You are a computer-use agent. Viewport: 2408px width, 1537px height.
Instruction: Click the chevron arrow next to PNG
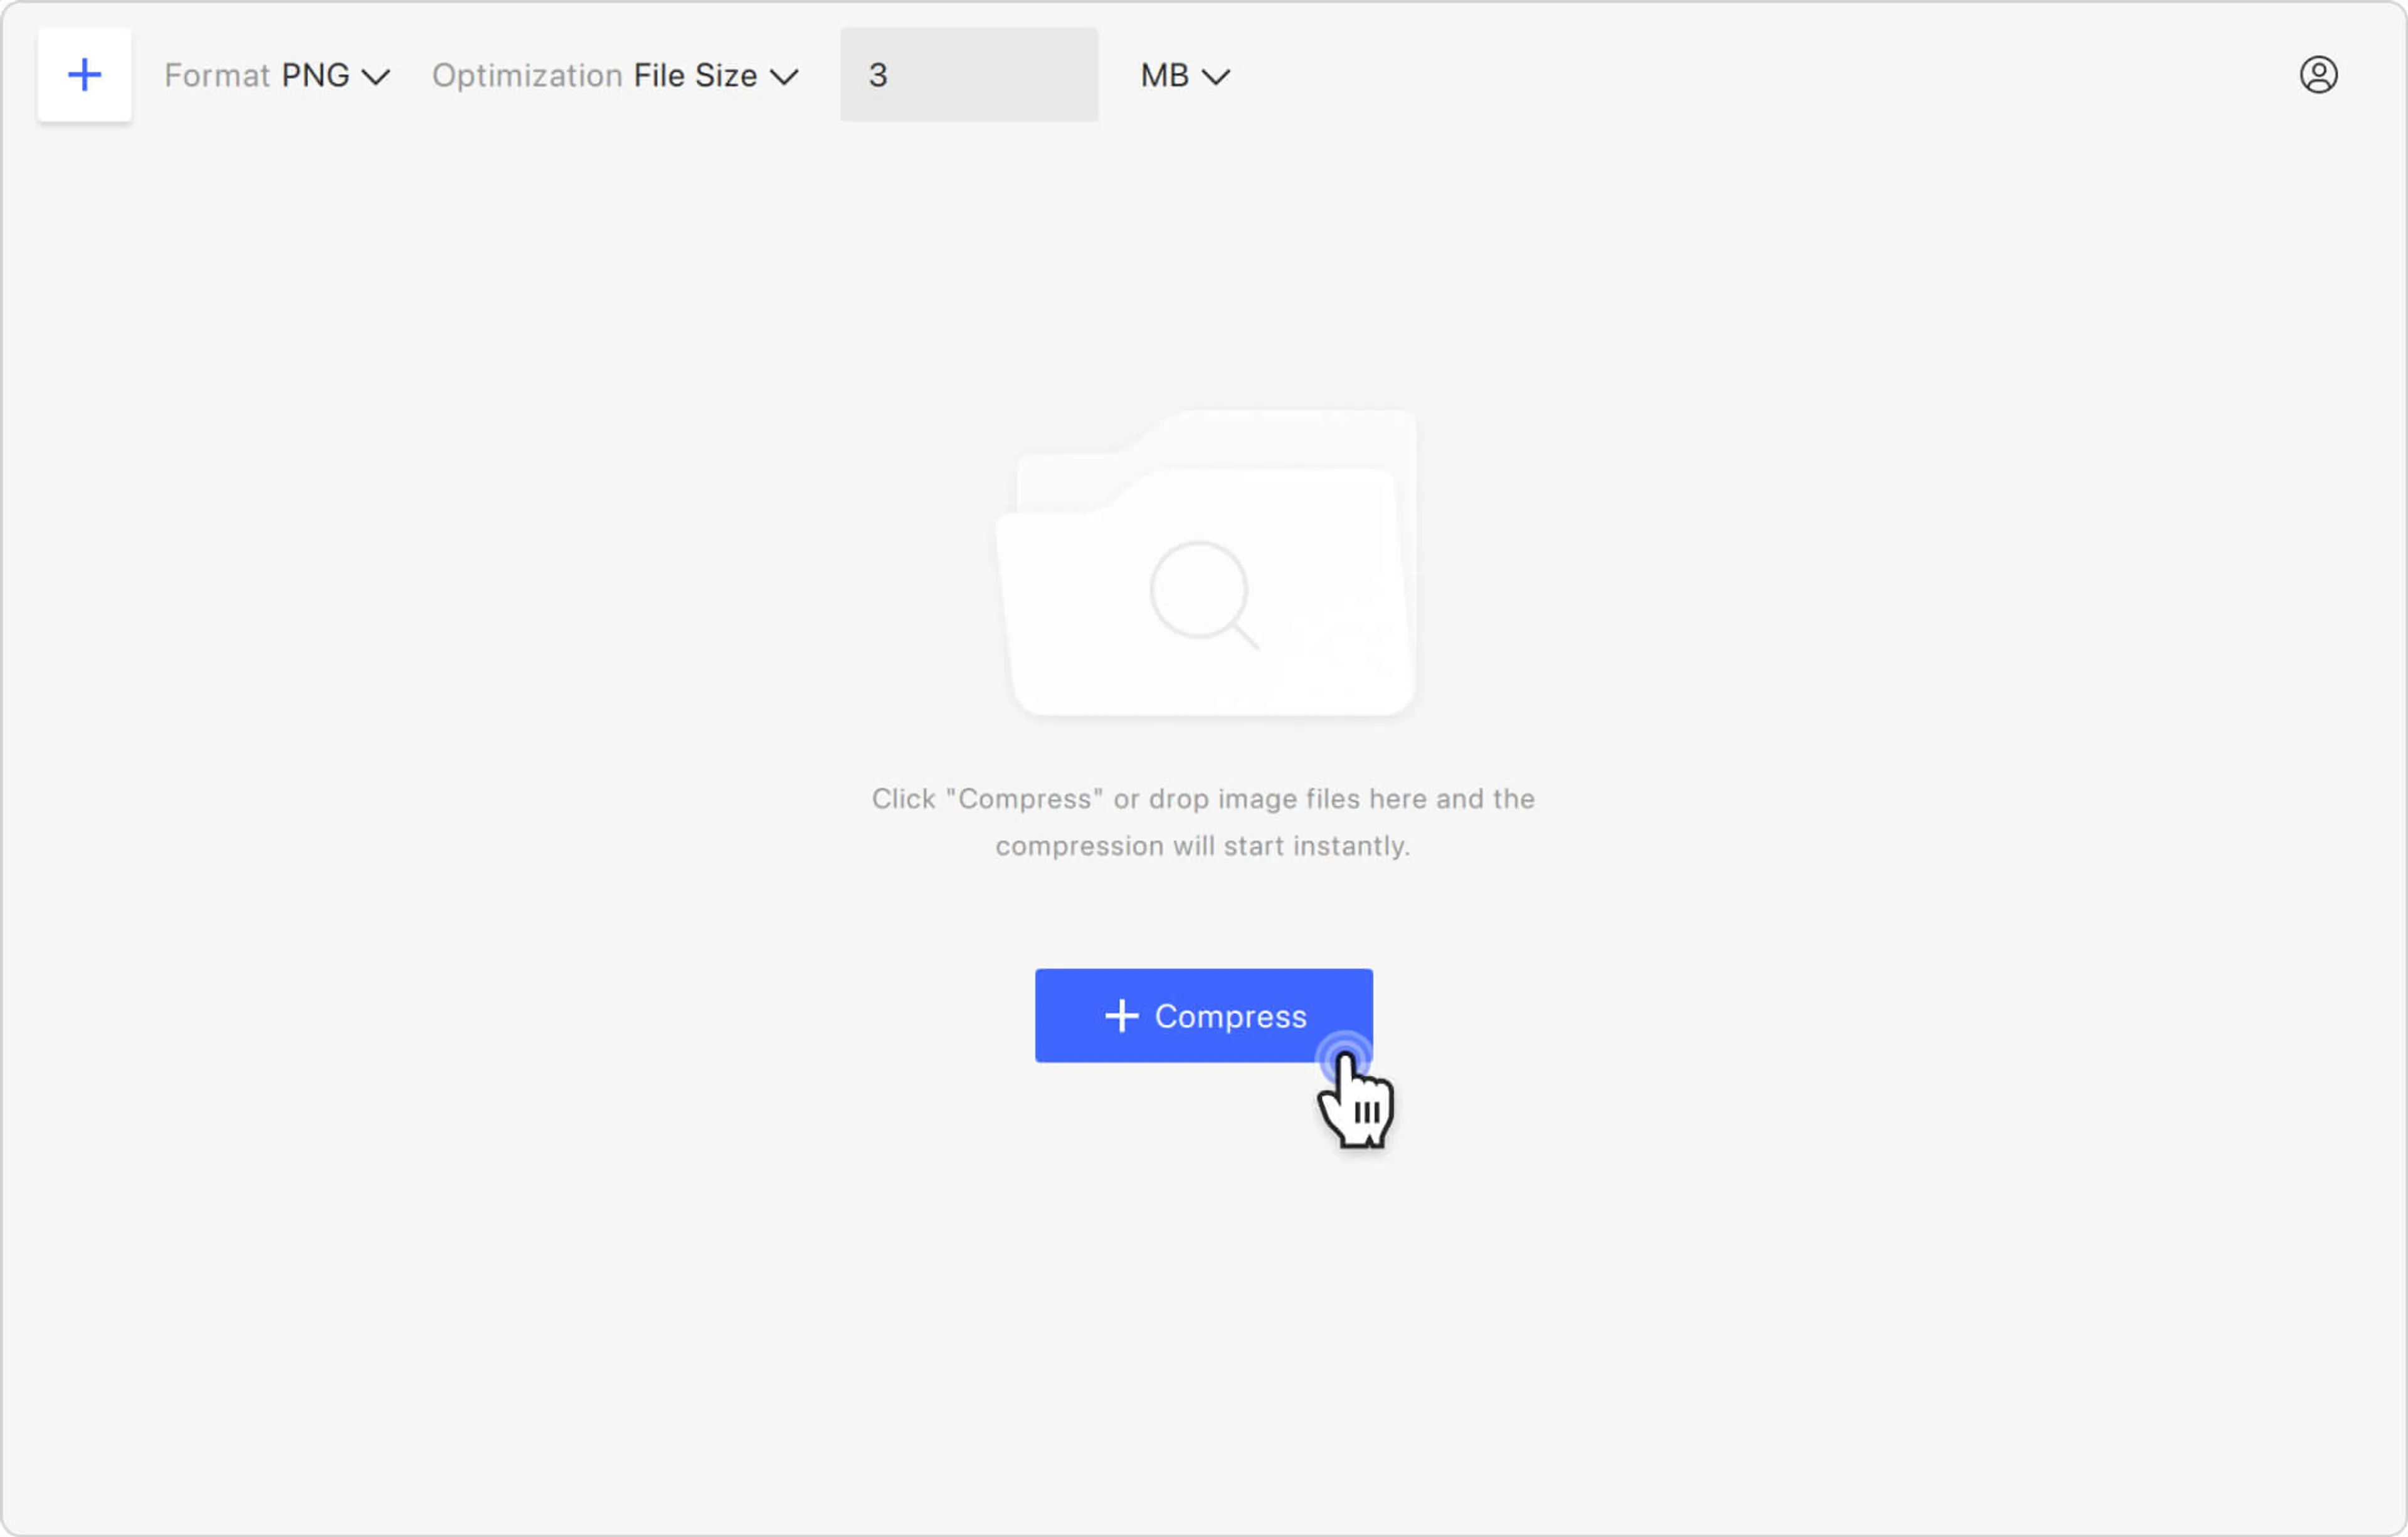(376, 77)
